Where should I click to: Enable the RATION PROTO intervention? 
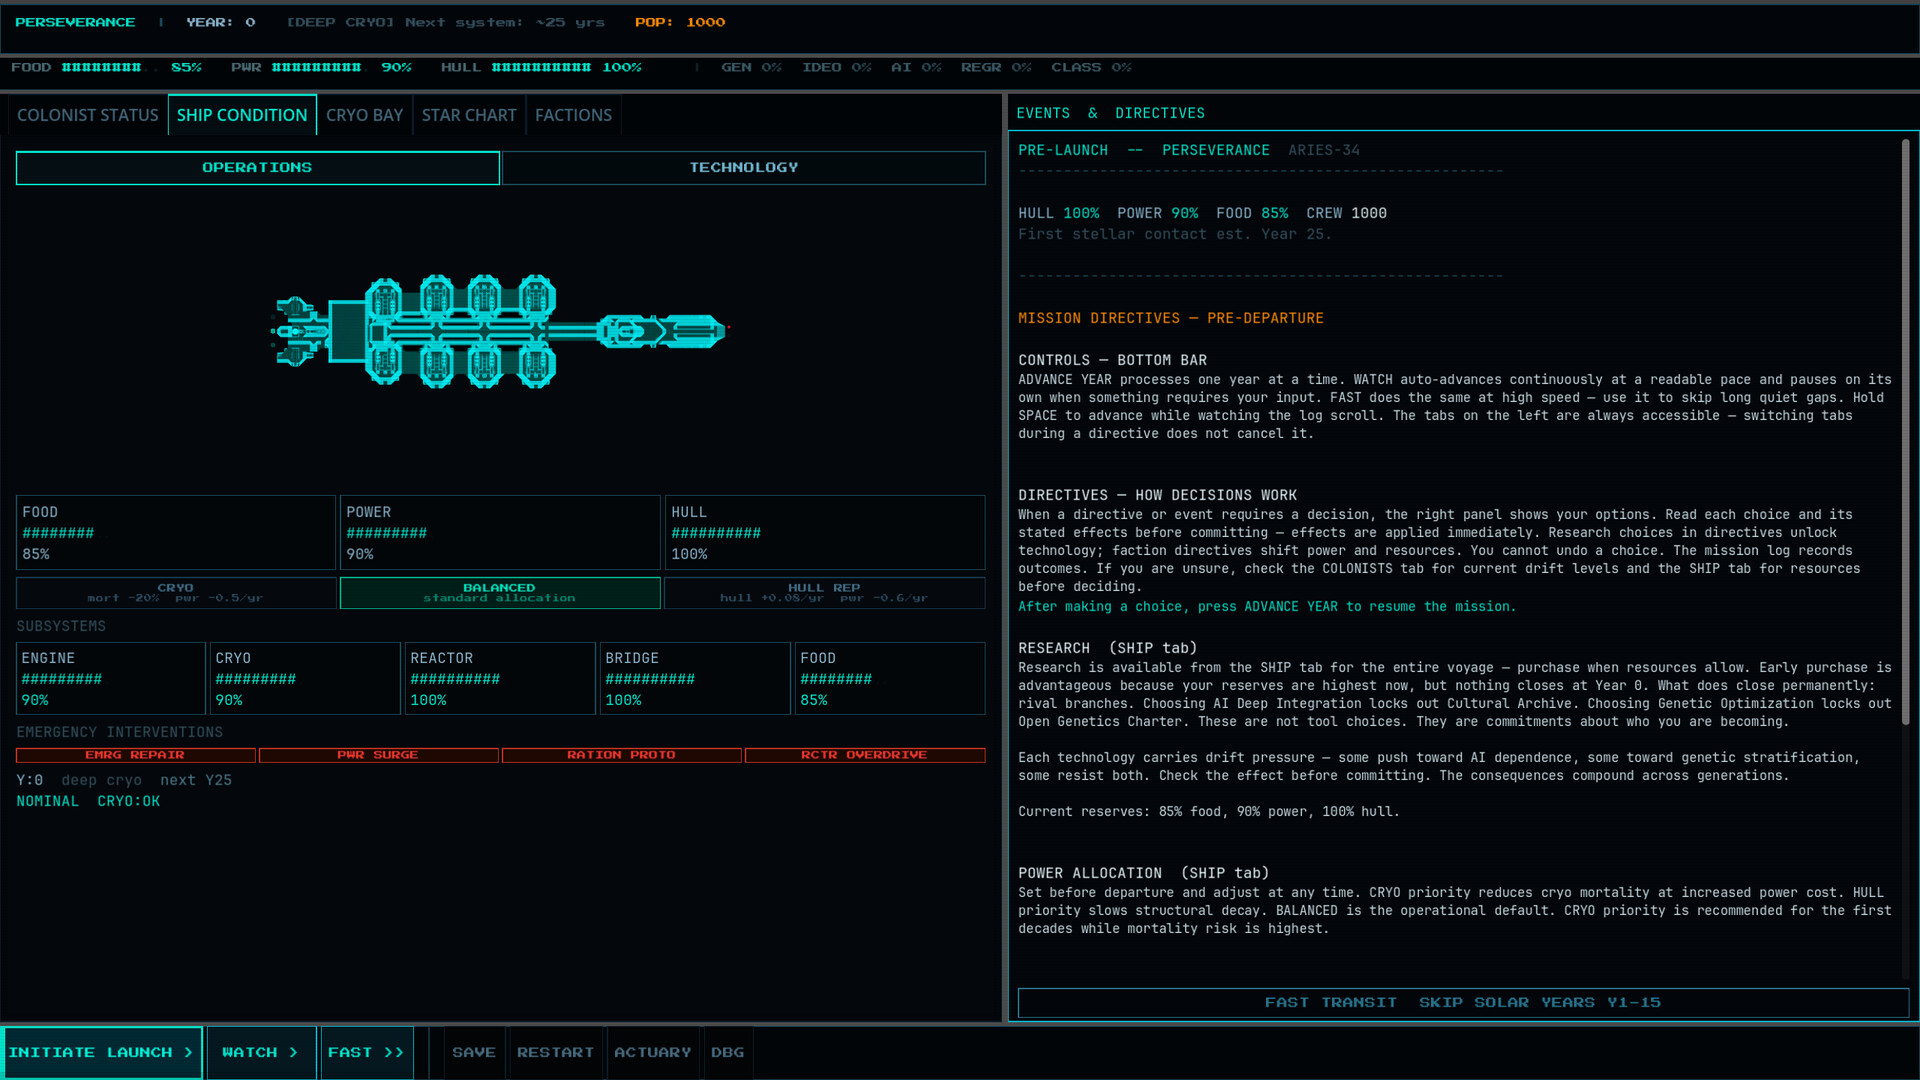621,755
